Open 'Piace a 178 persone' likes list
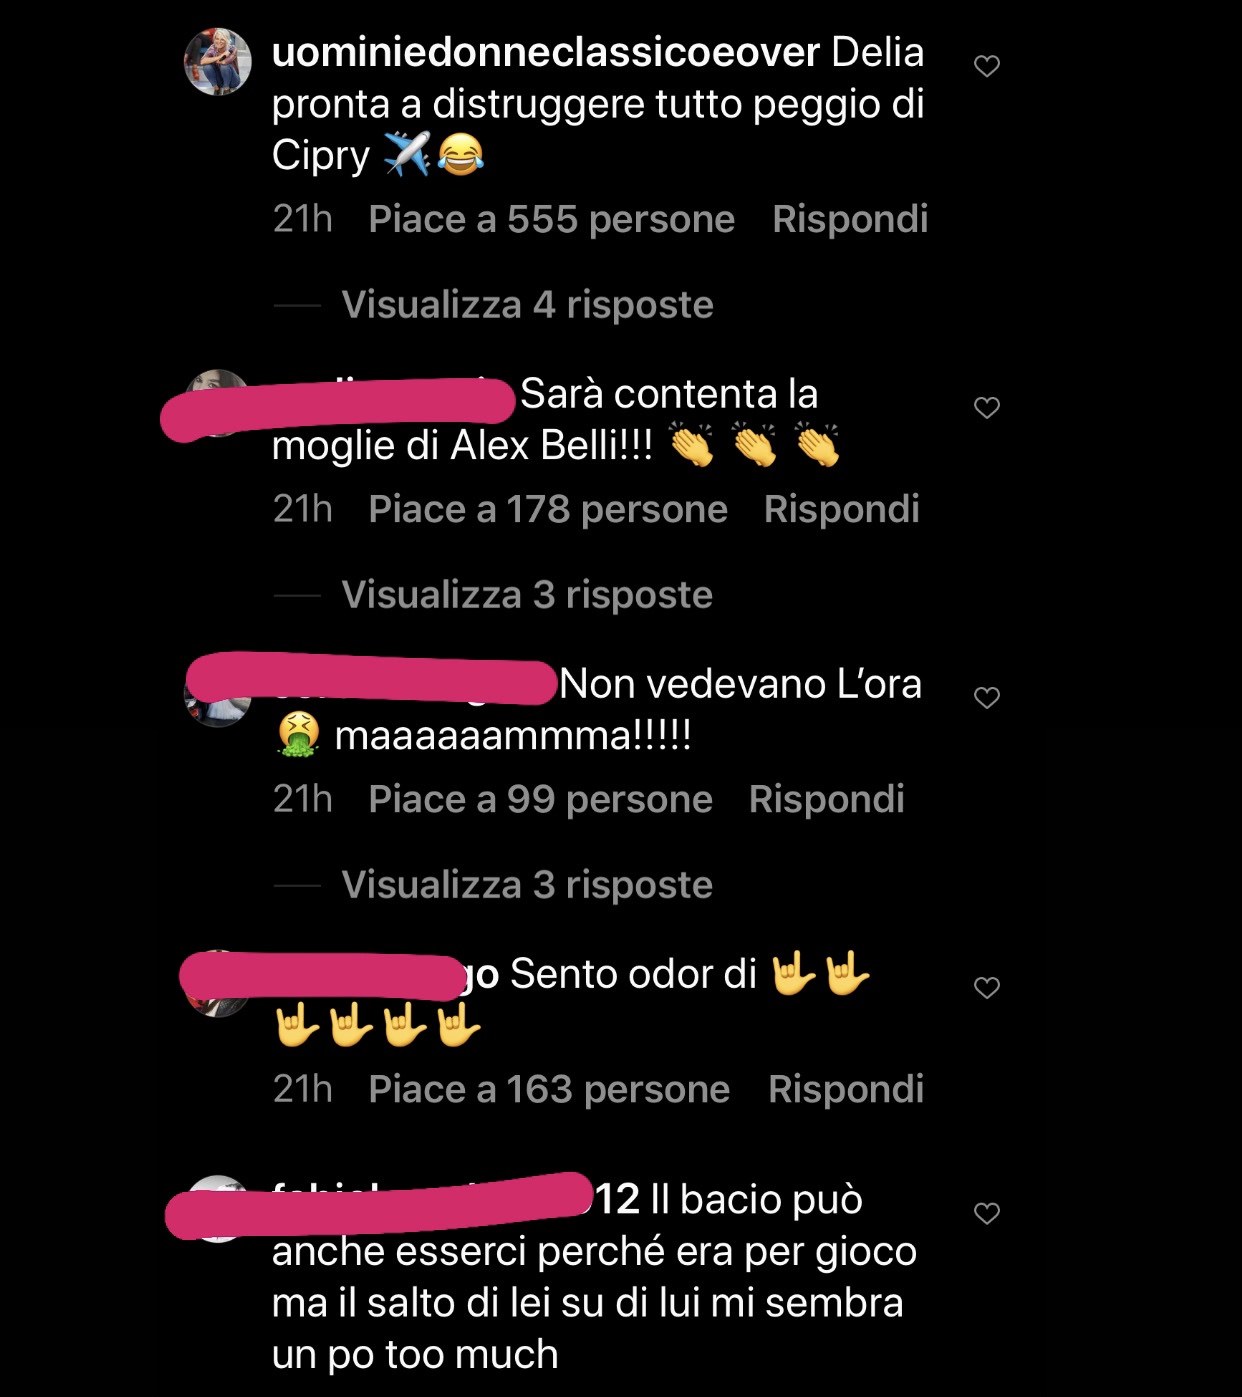Image resolution: width=1242 pixels, height=1397 pixels. tap(548, 509)
